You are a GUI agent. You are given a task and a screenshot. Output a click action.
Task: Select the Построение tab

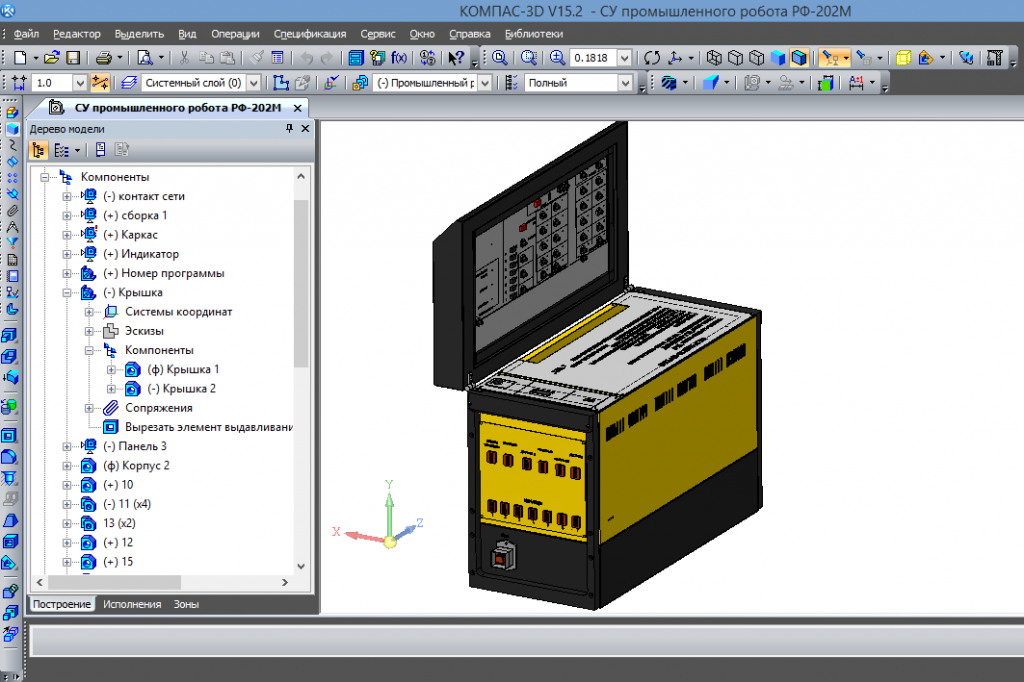tap(62, 604)
